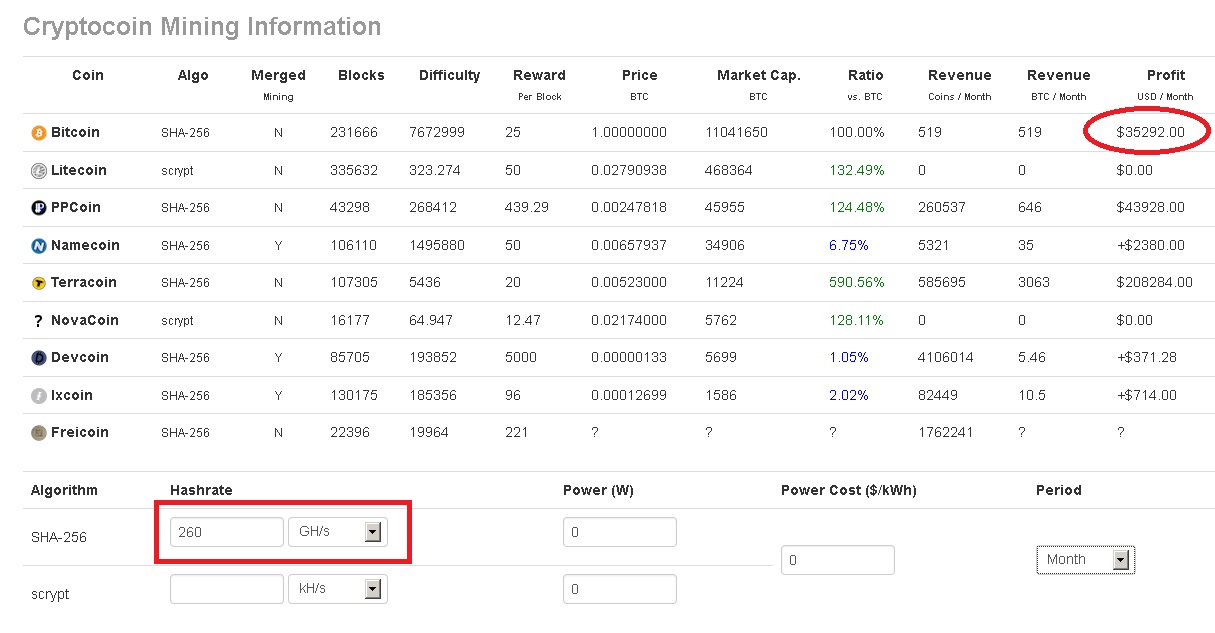Click the Bitcoin coin icon
This screenshot has width=1215, height=633.
39,132
